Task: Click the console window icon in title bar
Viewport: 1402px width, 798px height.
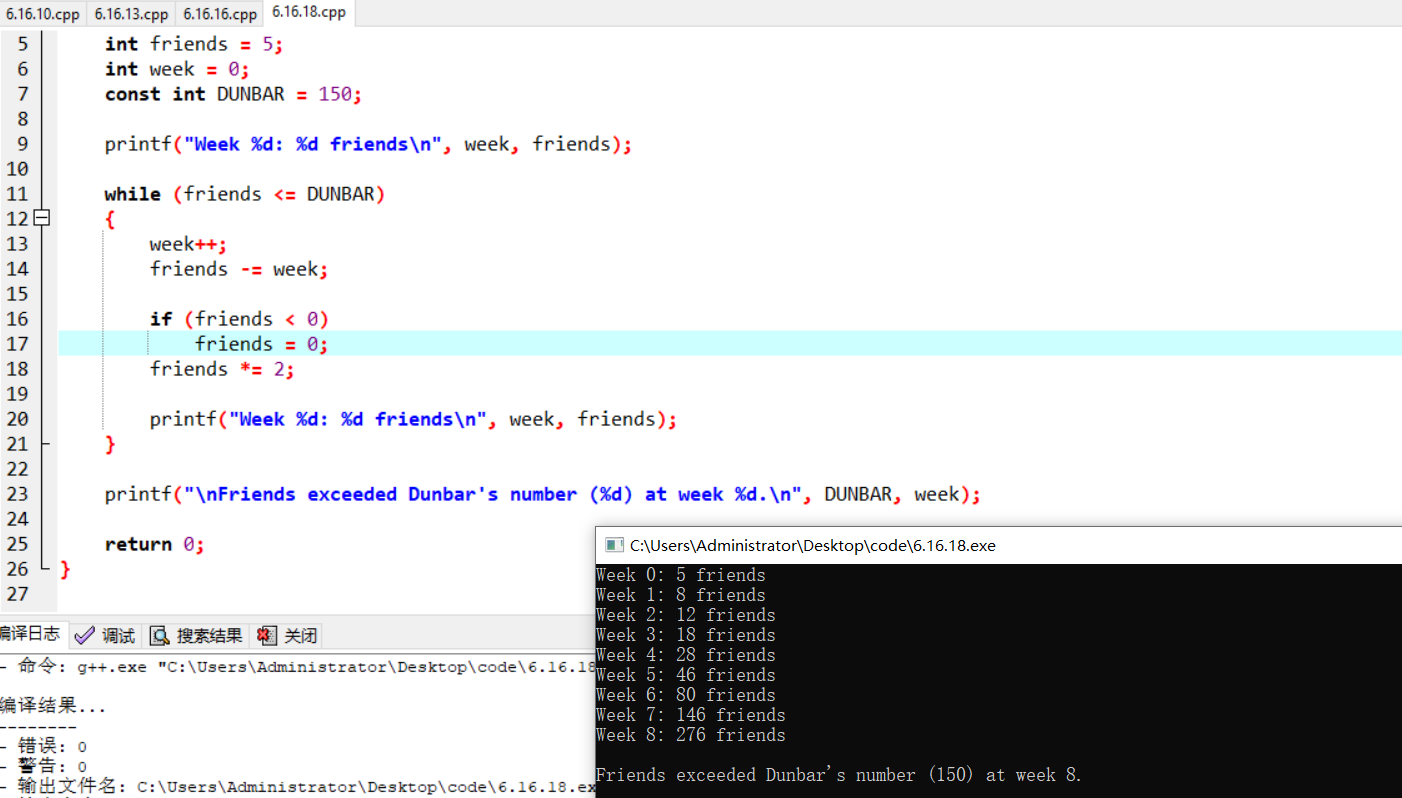Action: point(614,545)
